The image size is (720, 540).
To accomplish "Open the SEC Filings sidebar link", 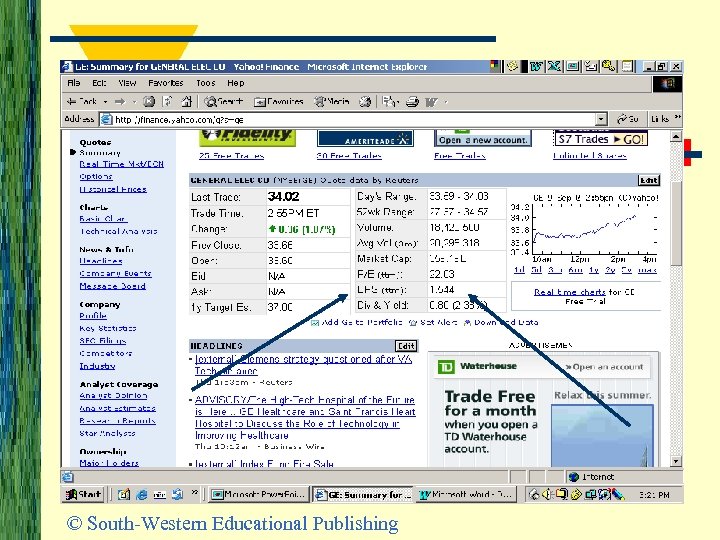I will pos(102,341).
